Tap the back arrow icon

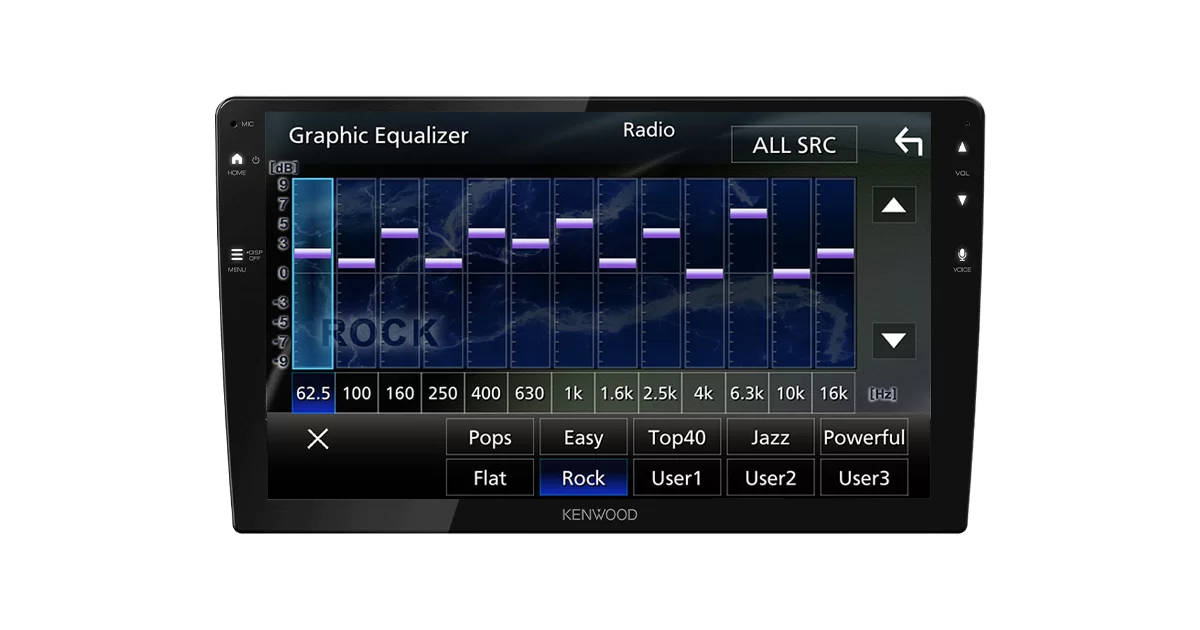click(908, 142)
